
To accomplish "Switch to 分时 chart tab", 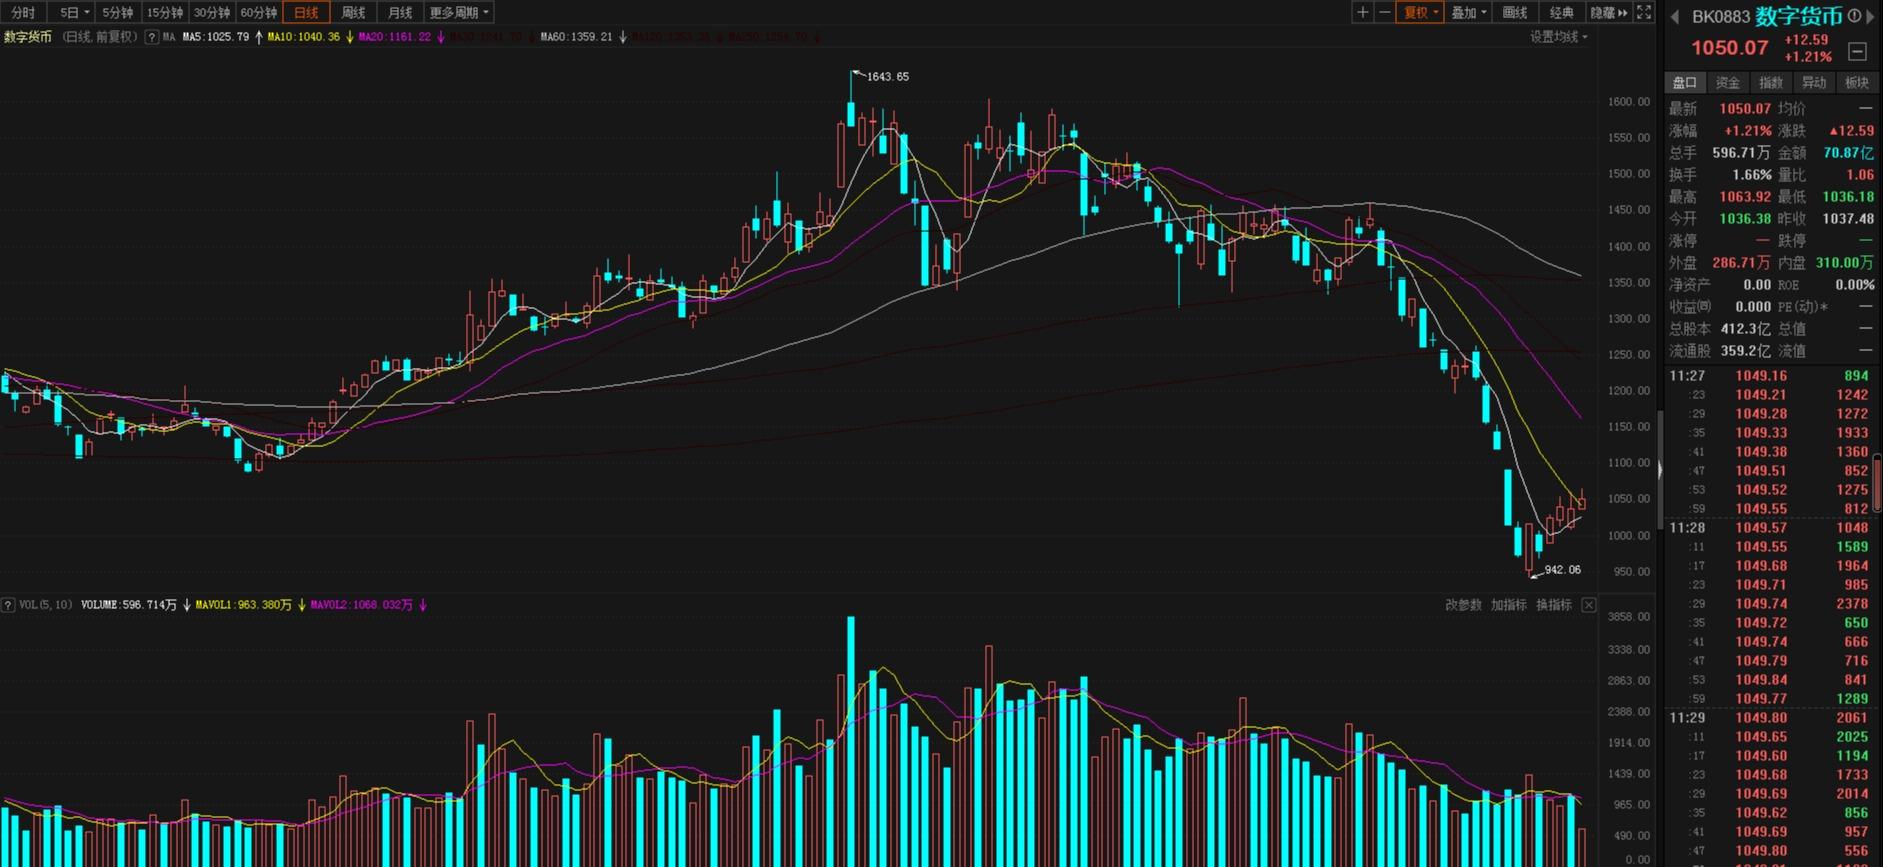I will click(x=23, y=12).
